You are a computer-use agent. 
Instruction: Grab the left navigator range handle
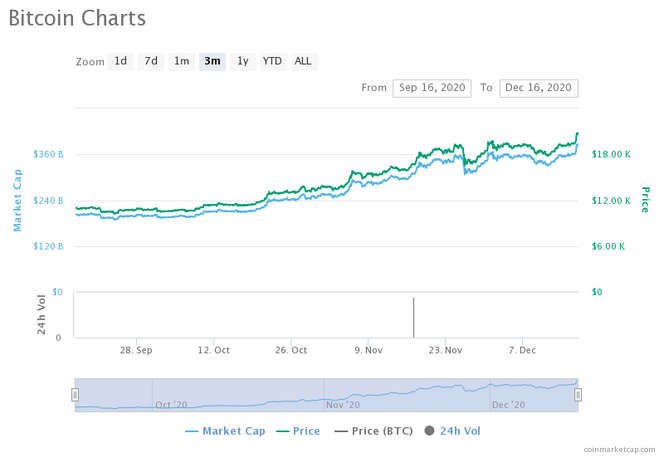coord(75,395)
